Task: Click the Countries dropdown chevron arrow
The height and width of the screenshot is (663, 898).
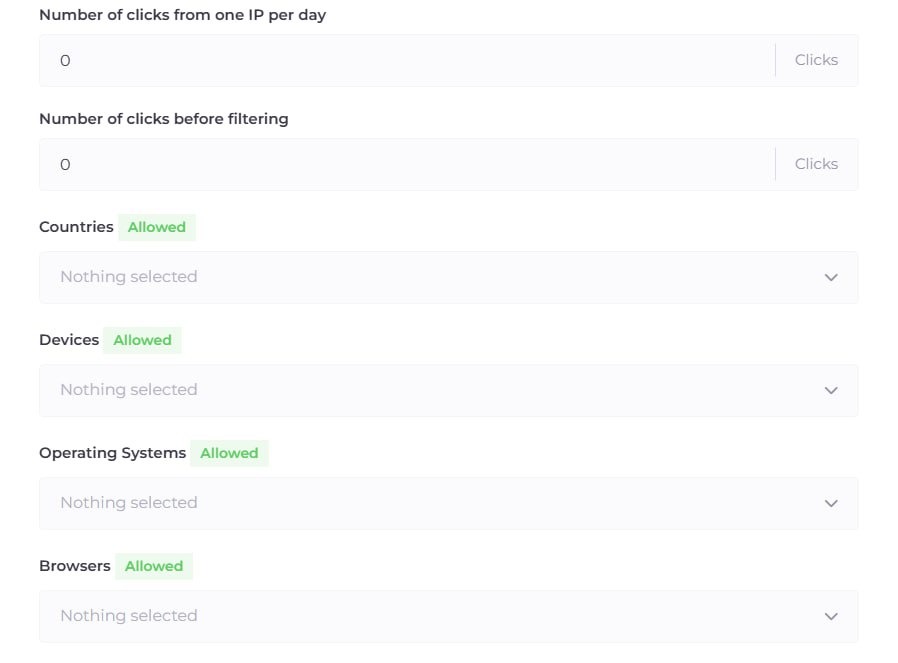Action: coord(831,277)
